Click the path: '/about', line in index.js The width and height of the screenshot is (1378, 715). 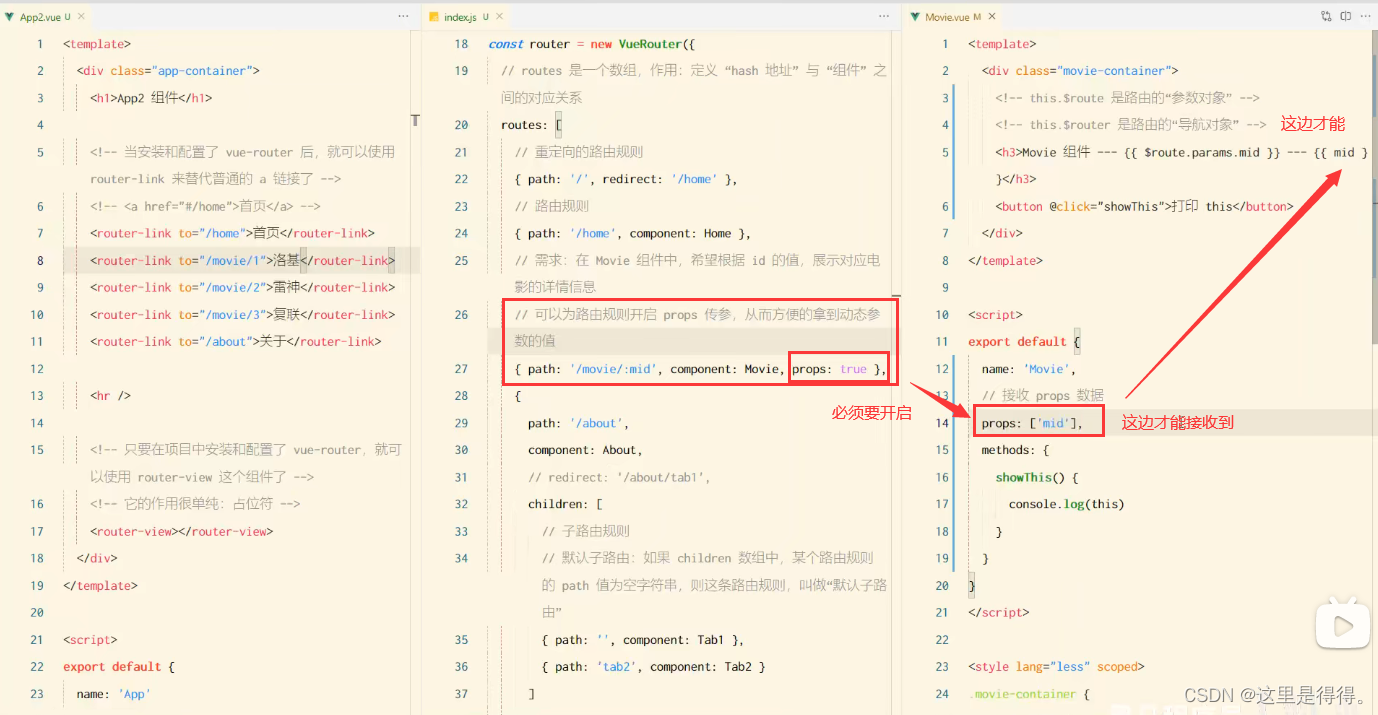tap(579, 423)
